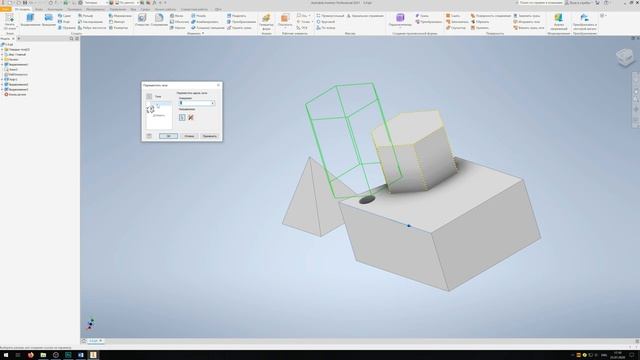640x360 pixels.
Task: Select the Chamfer (Фаска) tool
Action: pyautogui.click(x=177, y=16)
